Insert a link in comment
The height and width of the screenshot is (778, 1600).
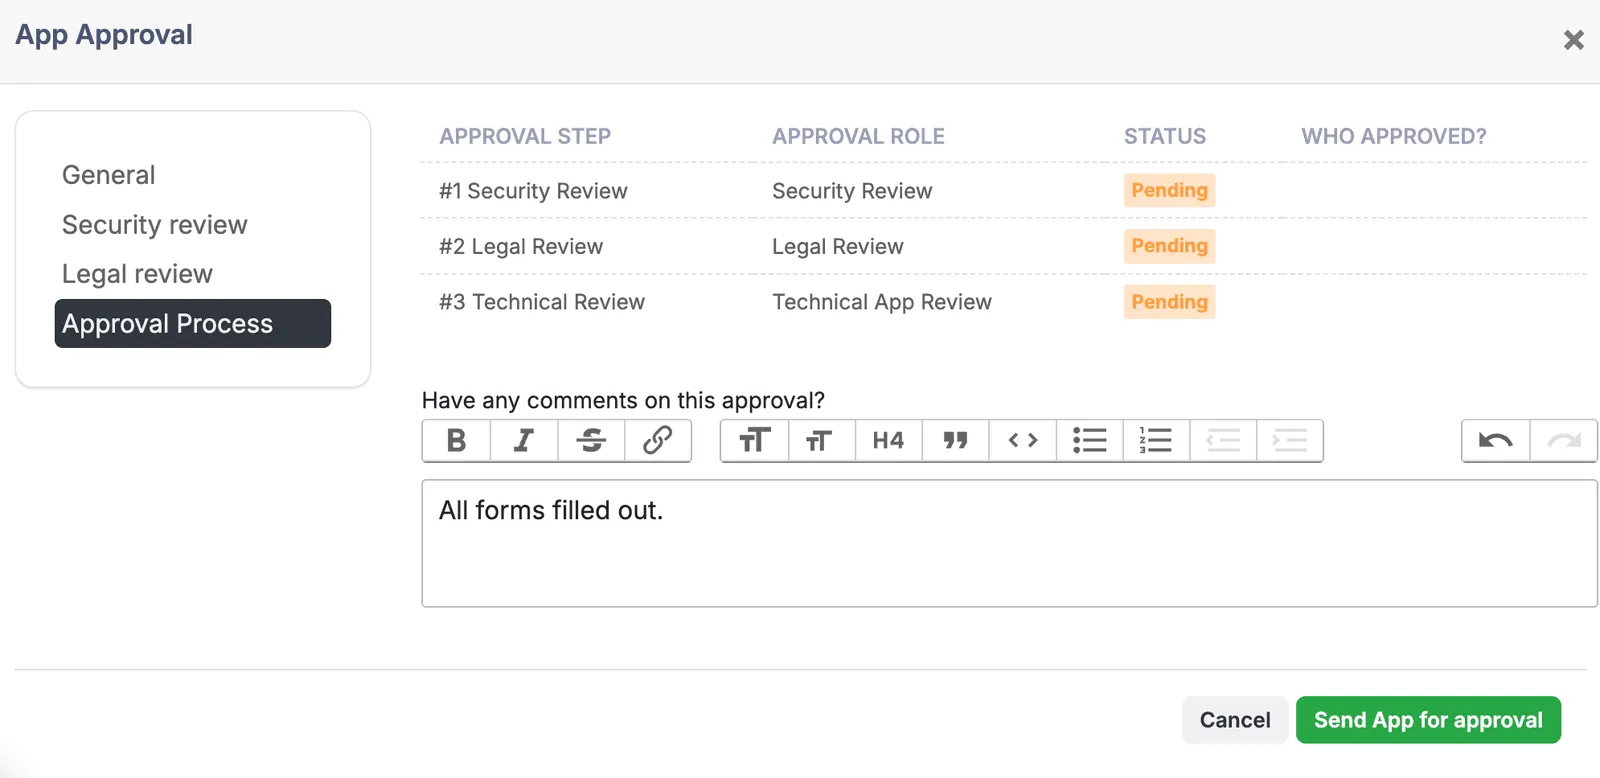(657, 440)
